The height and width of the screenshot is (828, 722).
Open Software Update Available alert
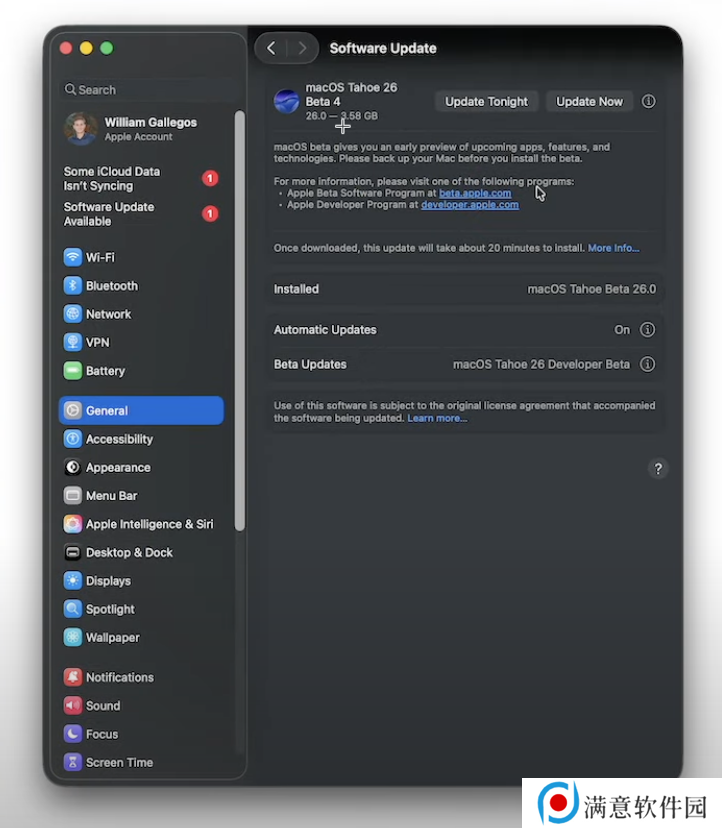click(141, 214)
